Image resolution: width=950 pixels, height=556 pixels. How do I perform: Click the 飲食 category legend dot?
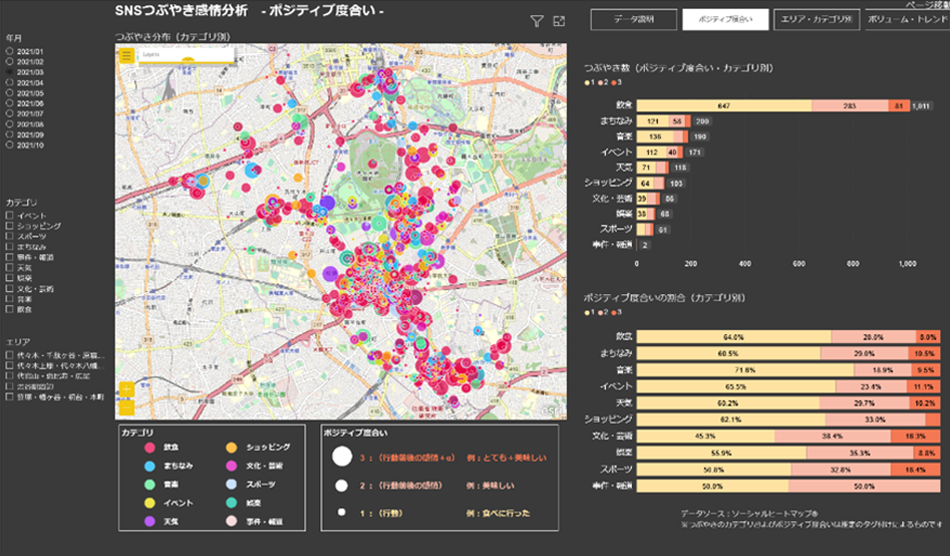[151, 447]
